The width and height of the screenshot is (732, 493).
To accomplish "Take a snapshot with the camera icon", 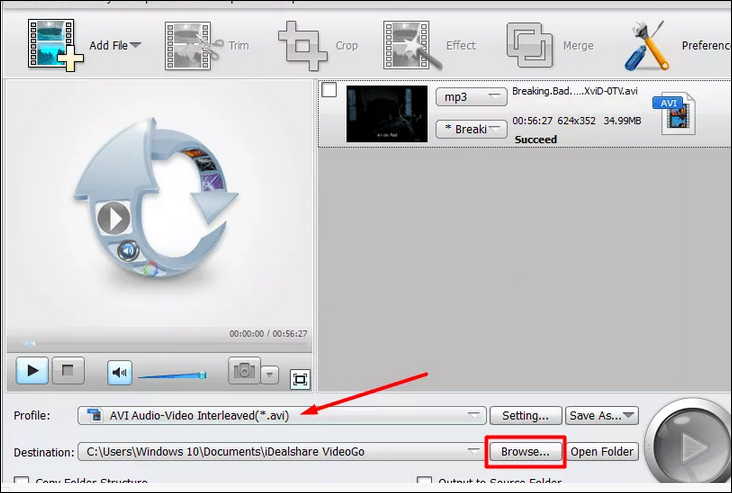I will 244,372.
